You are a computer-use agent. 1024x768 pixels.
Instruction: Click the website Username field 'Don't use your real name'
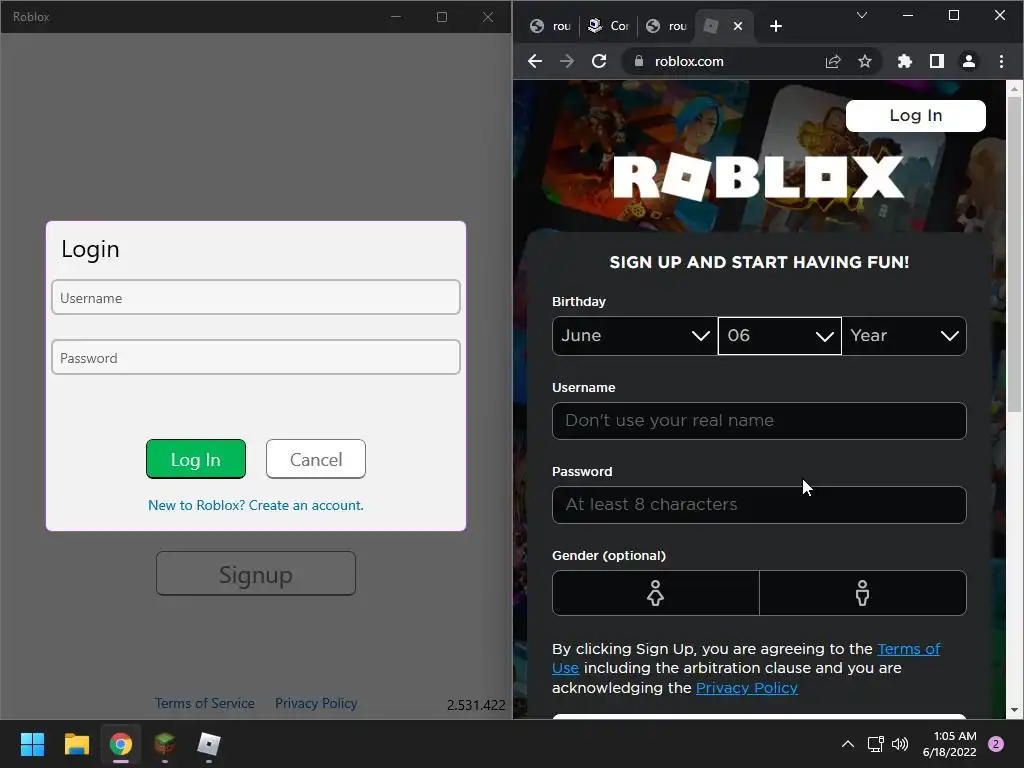tap(759, 421)
